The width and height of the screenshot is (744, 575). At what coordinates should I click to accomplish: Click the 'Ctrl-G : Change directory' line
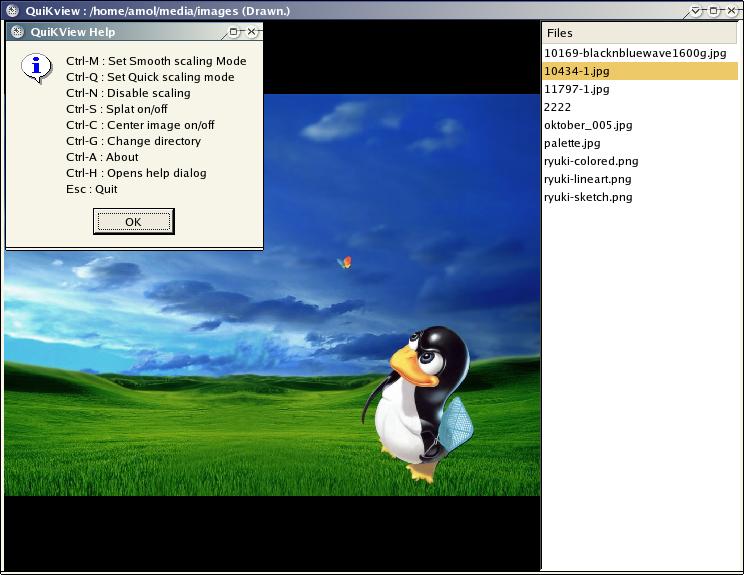point(133,141)
